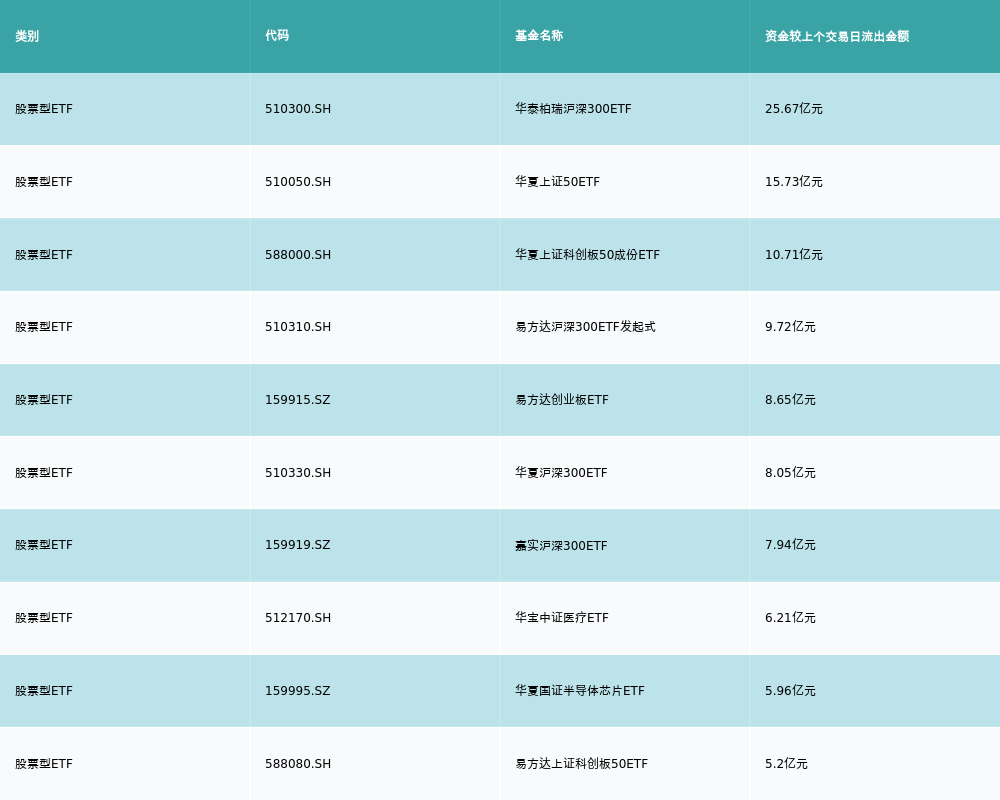Click 股票型ETF in the 510050.SH row
Image resolution: width=1000 pixels, height=800 pixels.
click(44, 182)
